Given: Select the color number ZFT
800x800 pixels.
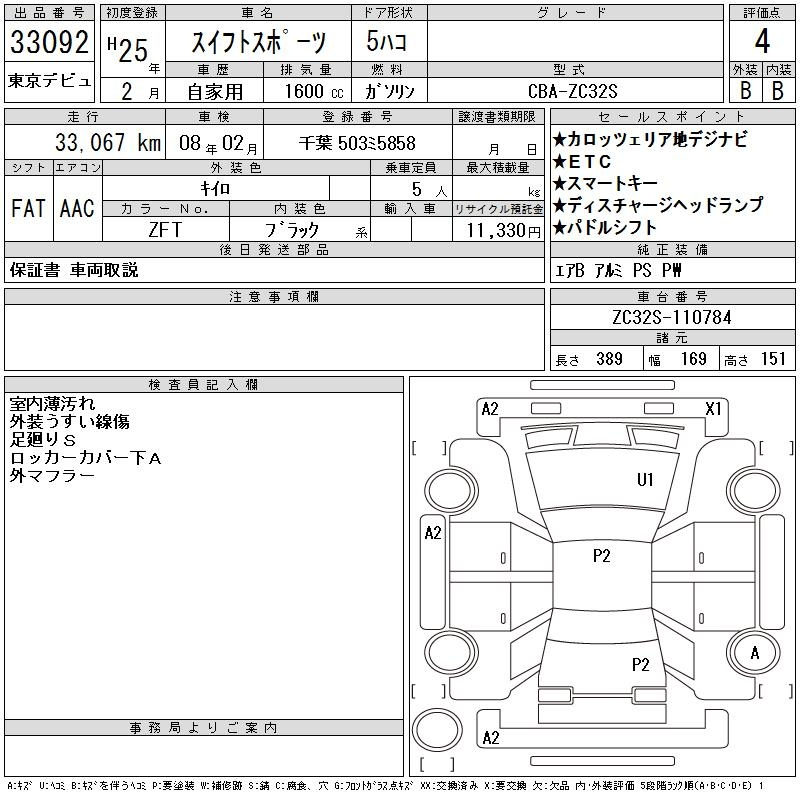Looking at the screenshot, I should [165, 229].
